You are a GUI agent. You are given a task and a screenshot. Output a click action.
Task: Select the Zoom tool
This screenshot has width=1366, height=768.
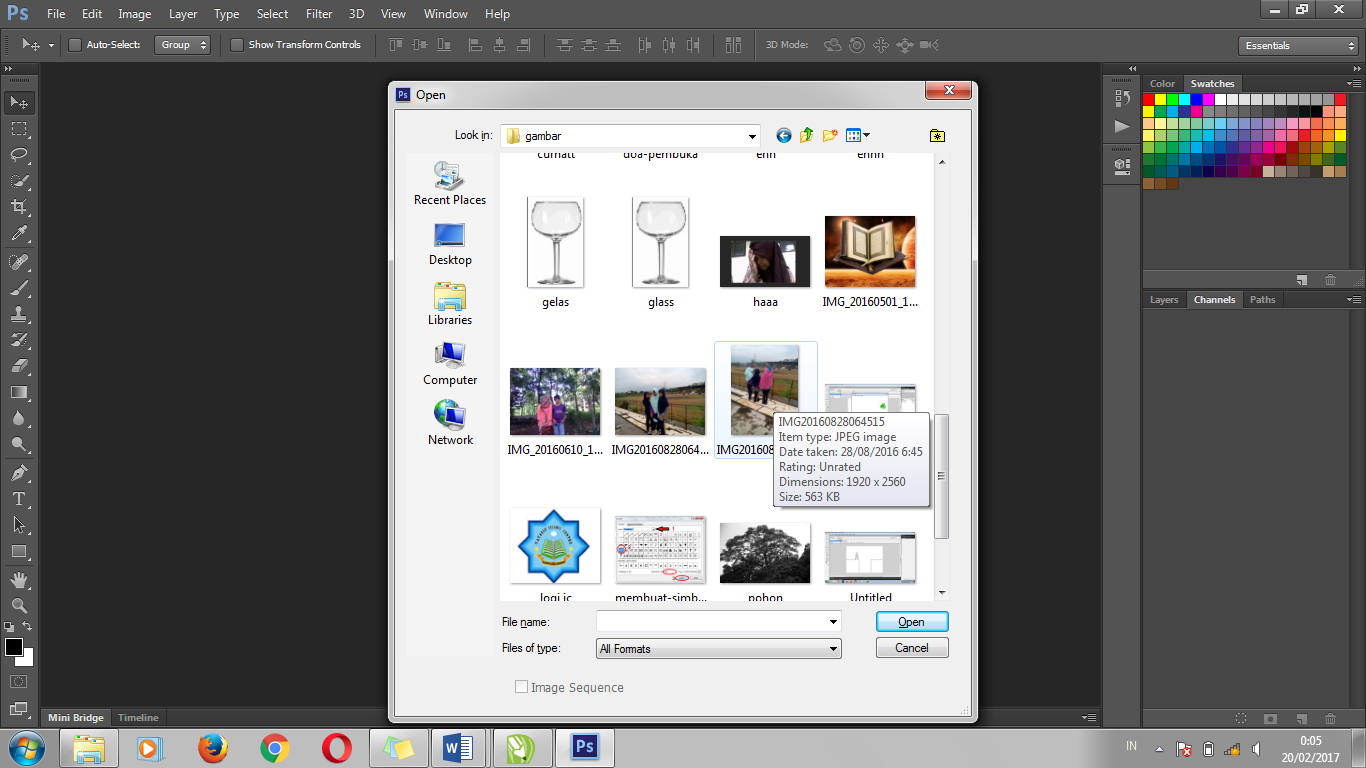pyautogui.click(x=18, y=605)
